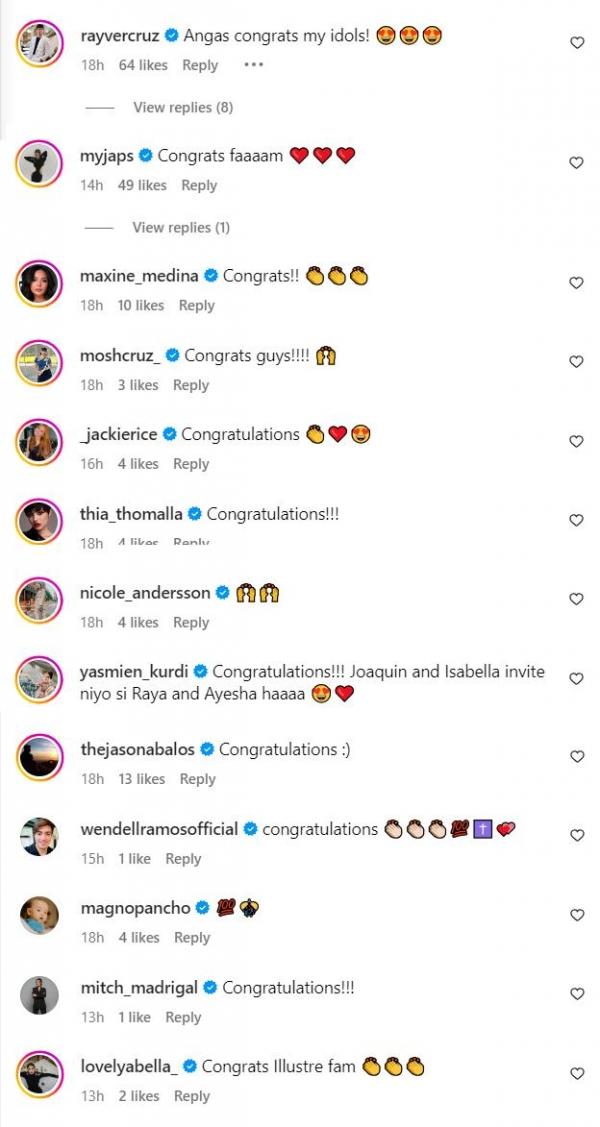The image size is (600, 1127).
Task: Tap the heart next to _jackierice's comment
Action: pos(576,441)
